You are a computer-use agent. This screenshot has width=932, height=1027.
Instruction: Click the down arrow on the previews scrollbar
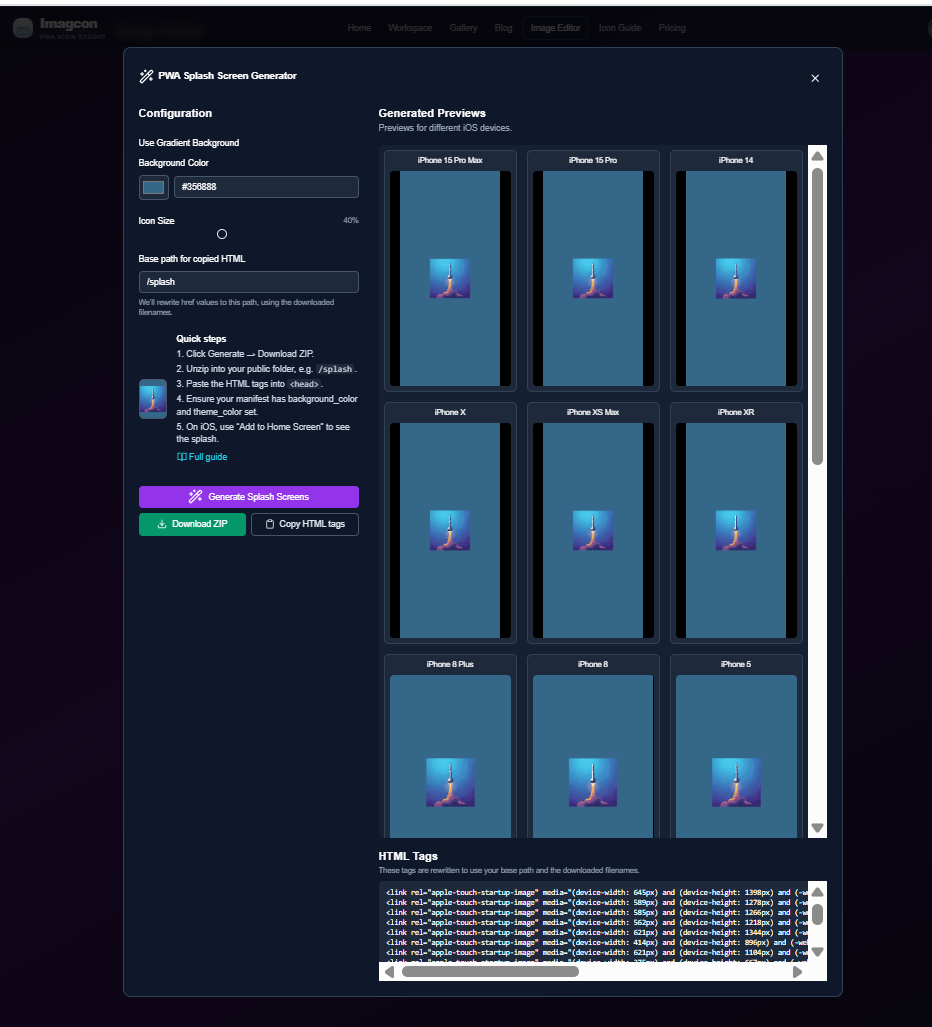(817, 828)
